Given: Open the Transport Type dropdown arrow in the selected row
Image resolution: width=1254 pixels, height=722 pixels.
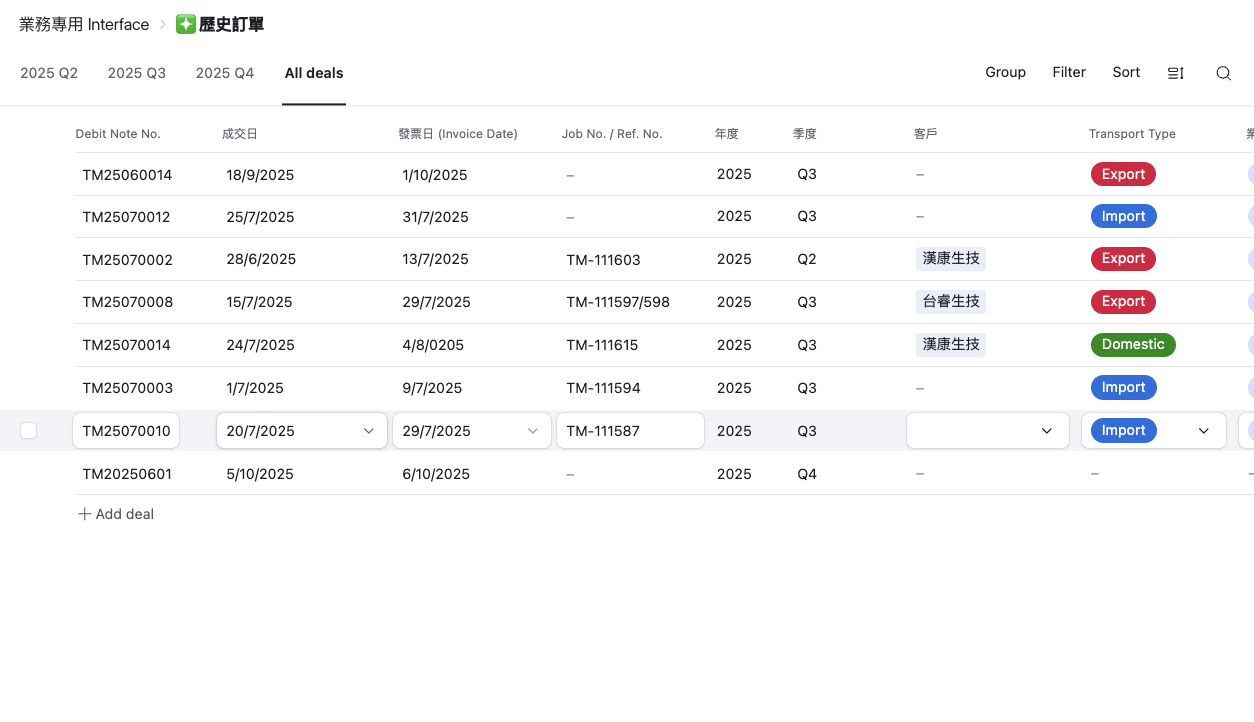Looking at the screenshot, I should coord(1203,431).
